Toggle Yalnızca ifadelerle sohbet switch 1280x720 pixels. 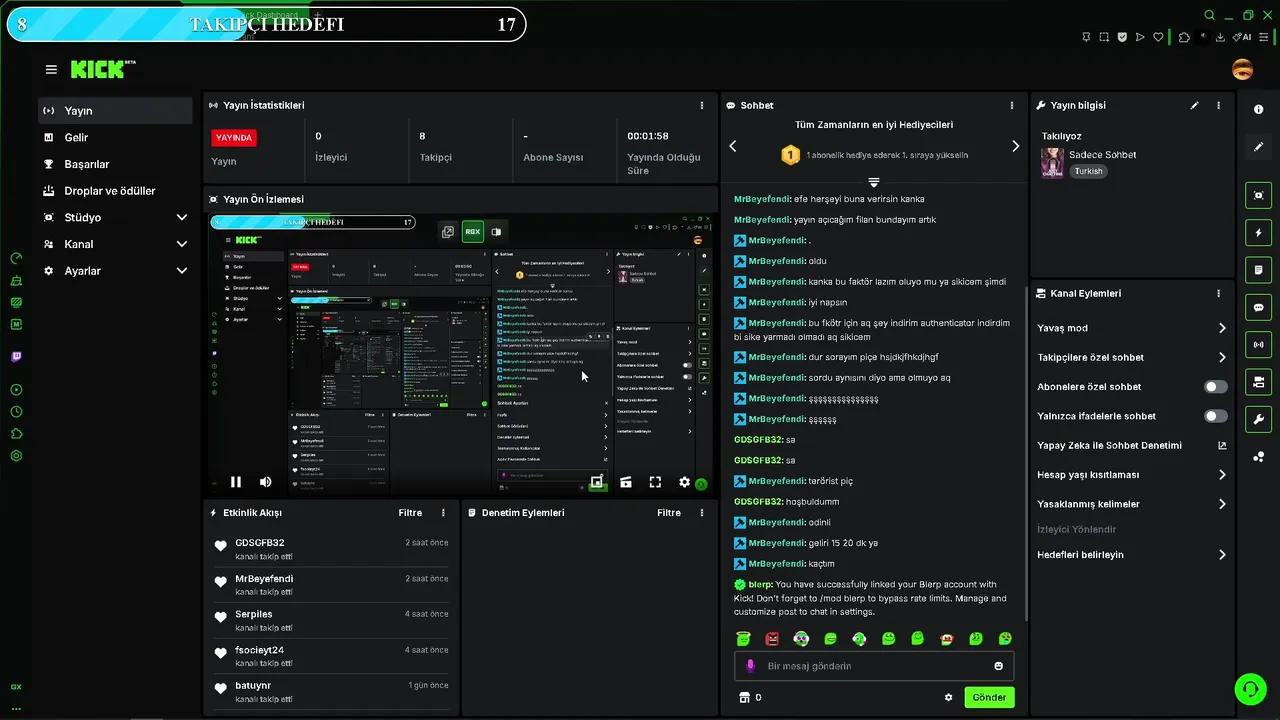(1216, 416)
